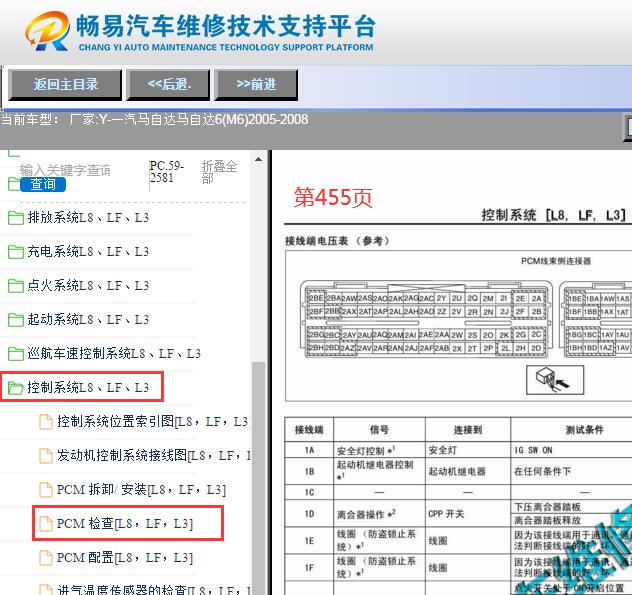Click terminal cell 1D
Screen dimensions: 632x595
click(x=309, y=514)
